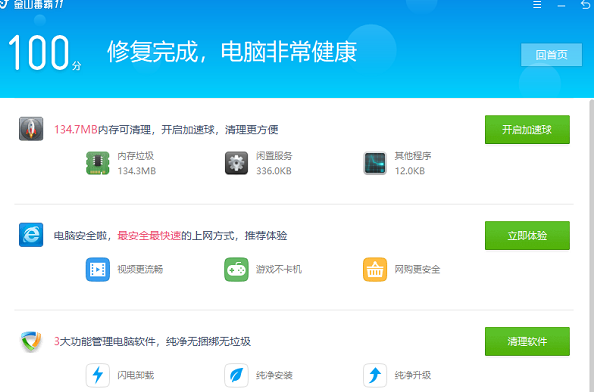This screenshot has width=594, height=392.
Task: Click the memory junk chip icon
Action: point(98,163)
